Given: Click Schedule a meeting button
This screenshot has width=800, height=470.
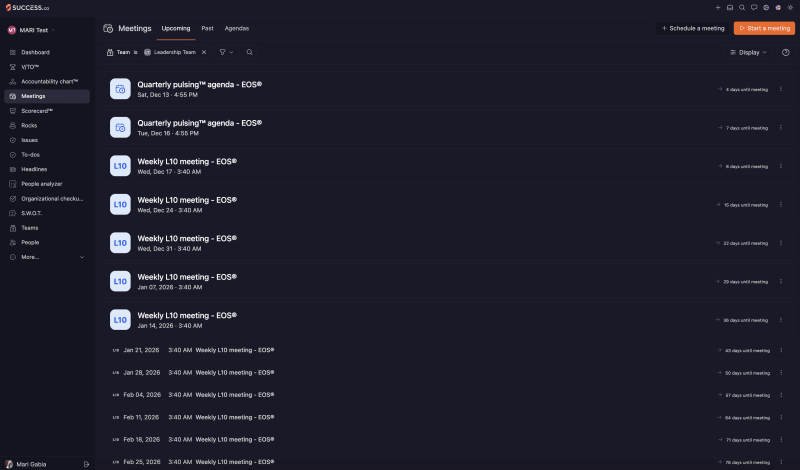Looking at the screenshot, I should [x=693, y=29].
